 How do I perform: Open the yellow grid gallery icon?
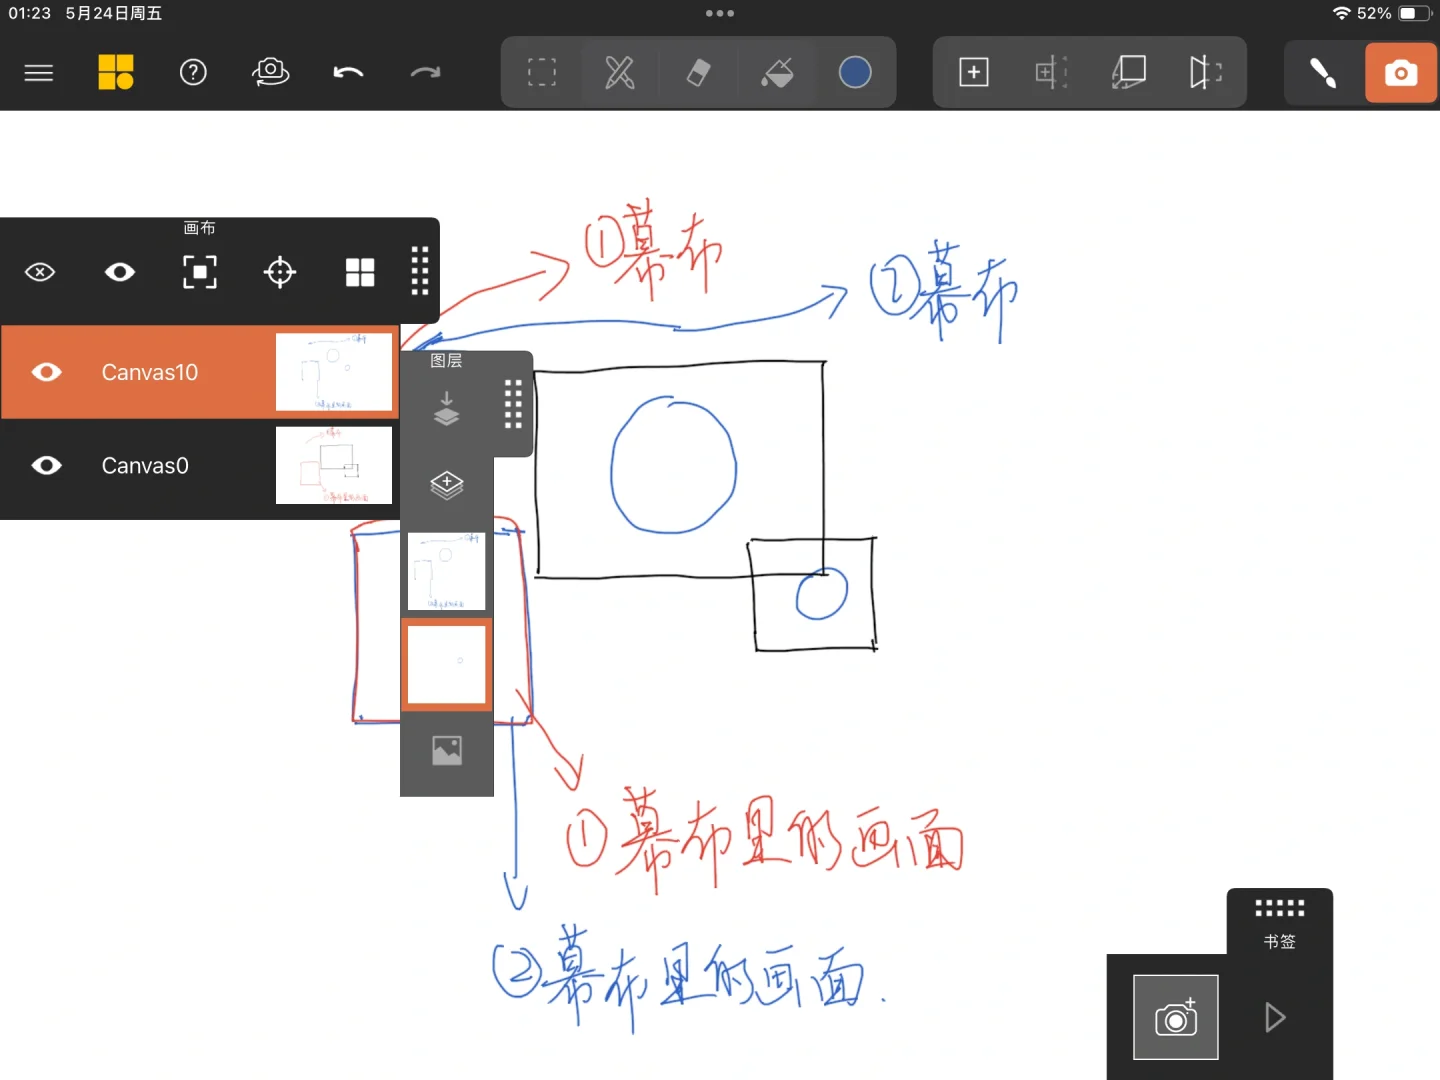tap(116, 72)
